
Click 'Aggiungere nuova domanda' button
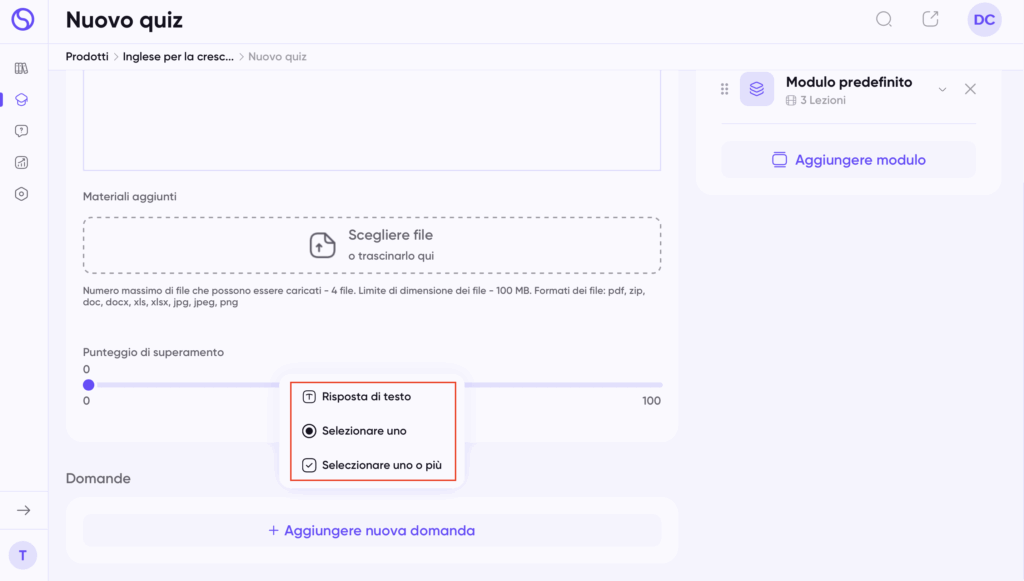372,531
